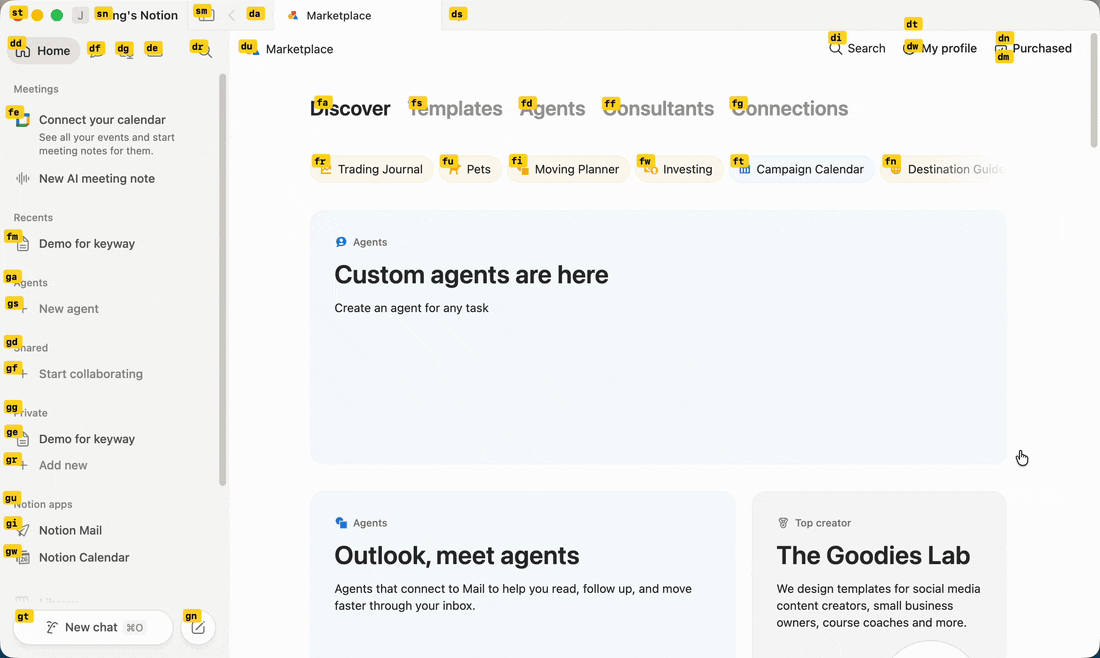Switch to the Templates tab
Viewport: 1100px width, 658px height.
tap(455, 109)
